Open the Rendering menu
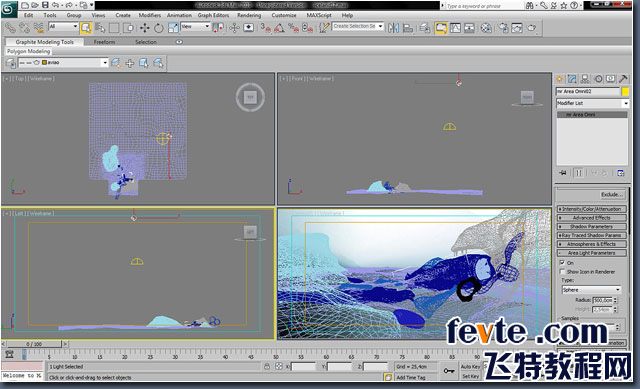 pos(249,16)
